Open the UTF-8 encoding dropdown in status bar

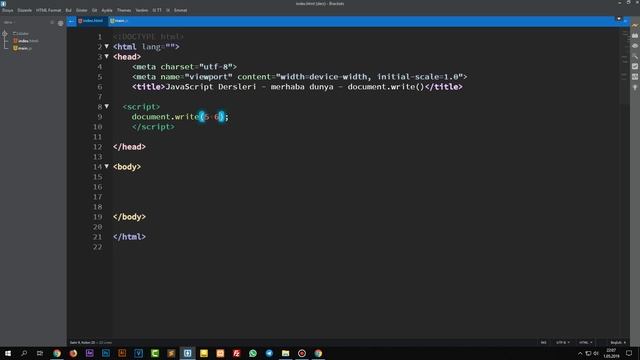click(x=562, y=342)
